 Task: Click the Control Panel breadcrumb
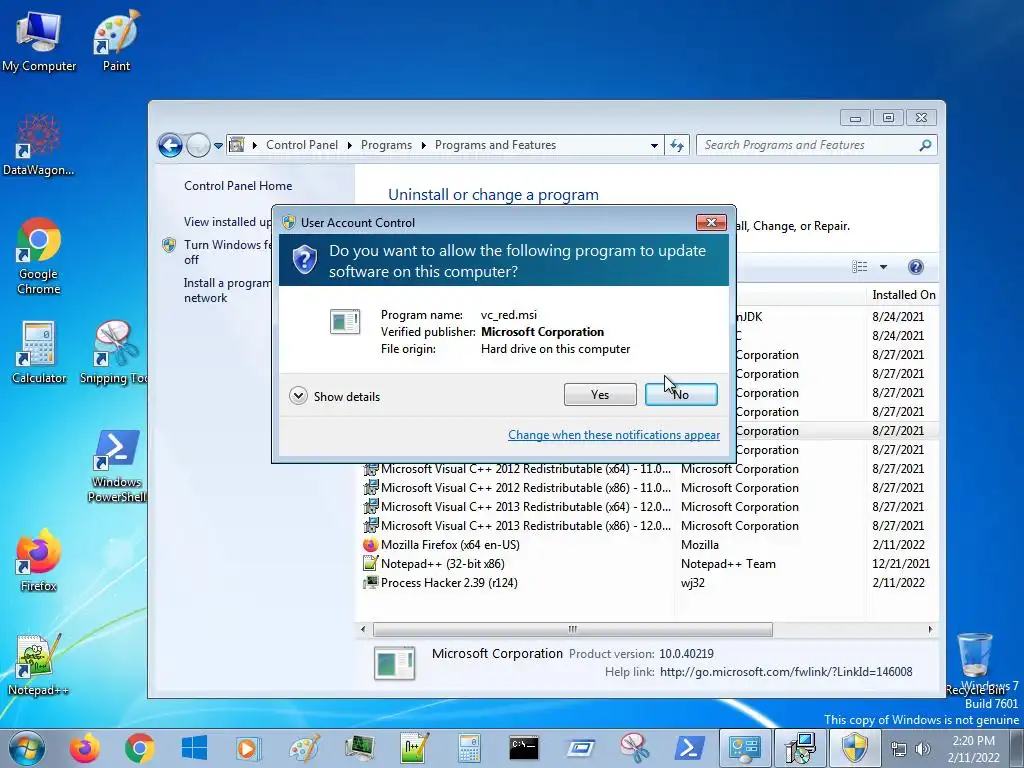click(302, 145)
